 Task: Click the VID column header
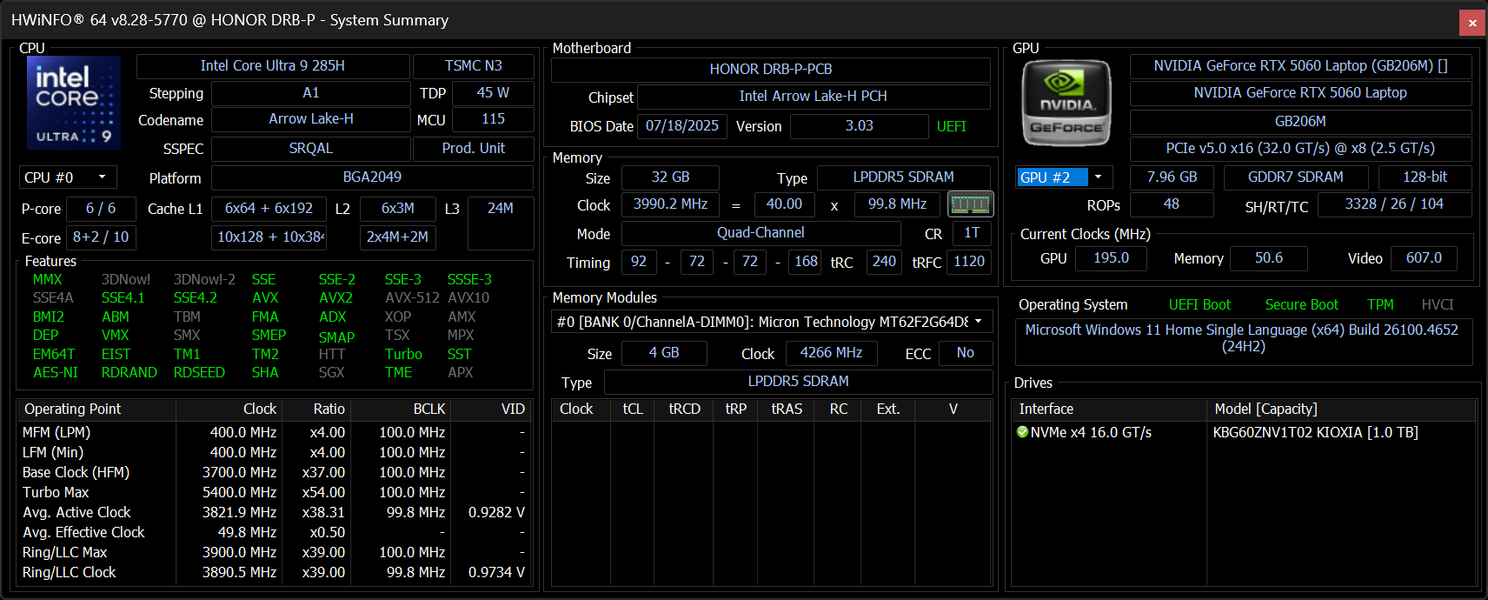(490, 409)
